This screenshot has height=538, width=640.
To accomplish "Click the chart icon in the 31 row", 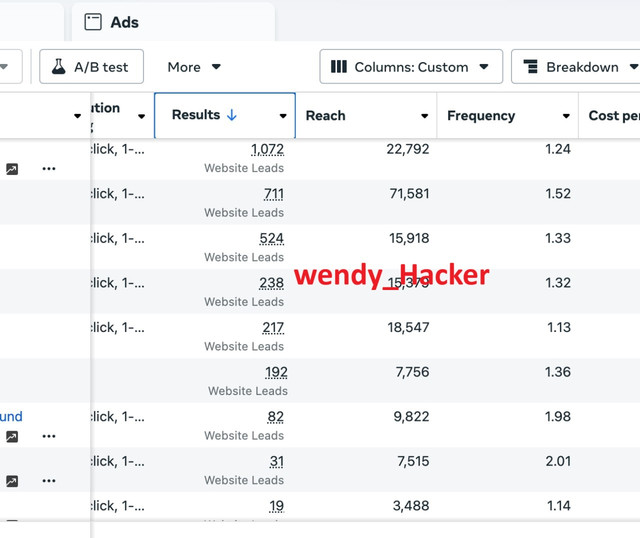I will pyautogui.click(x=12, y=481).
